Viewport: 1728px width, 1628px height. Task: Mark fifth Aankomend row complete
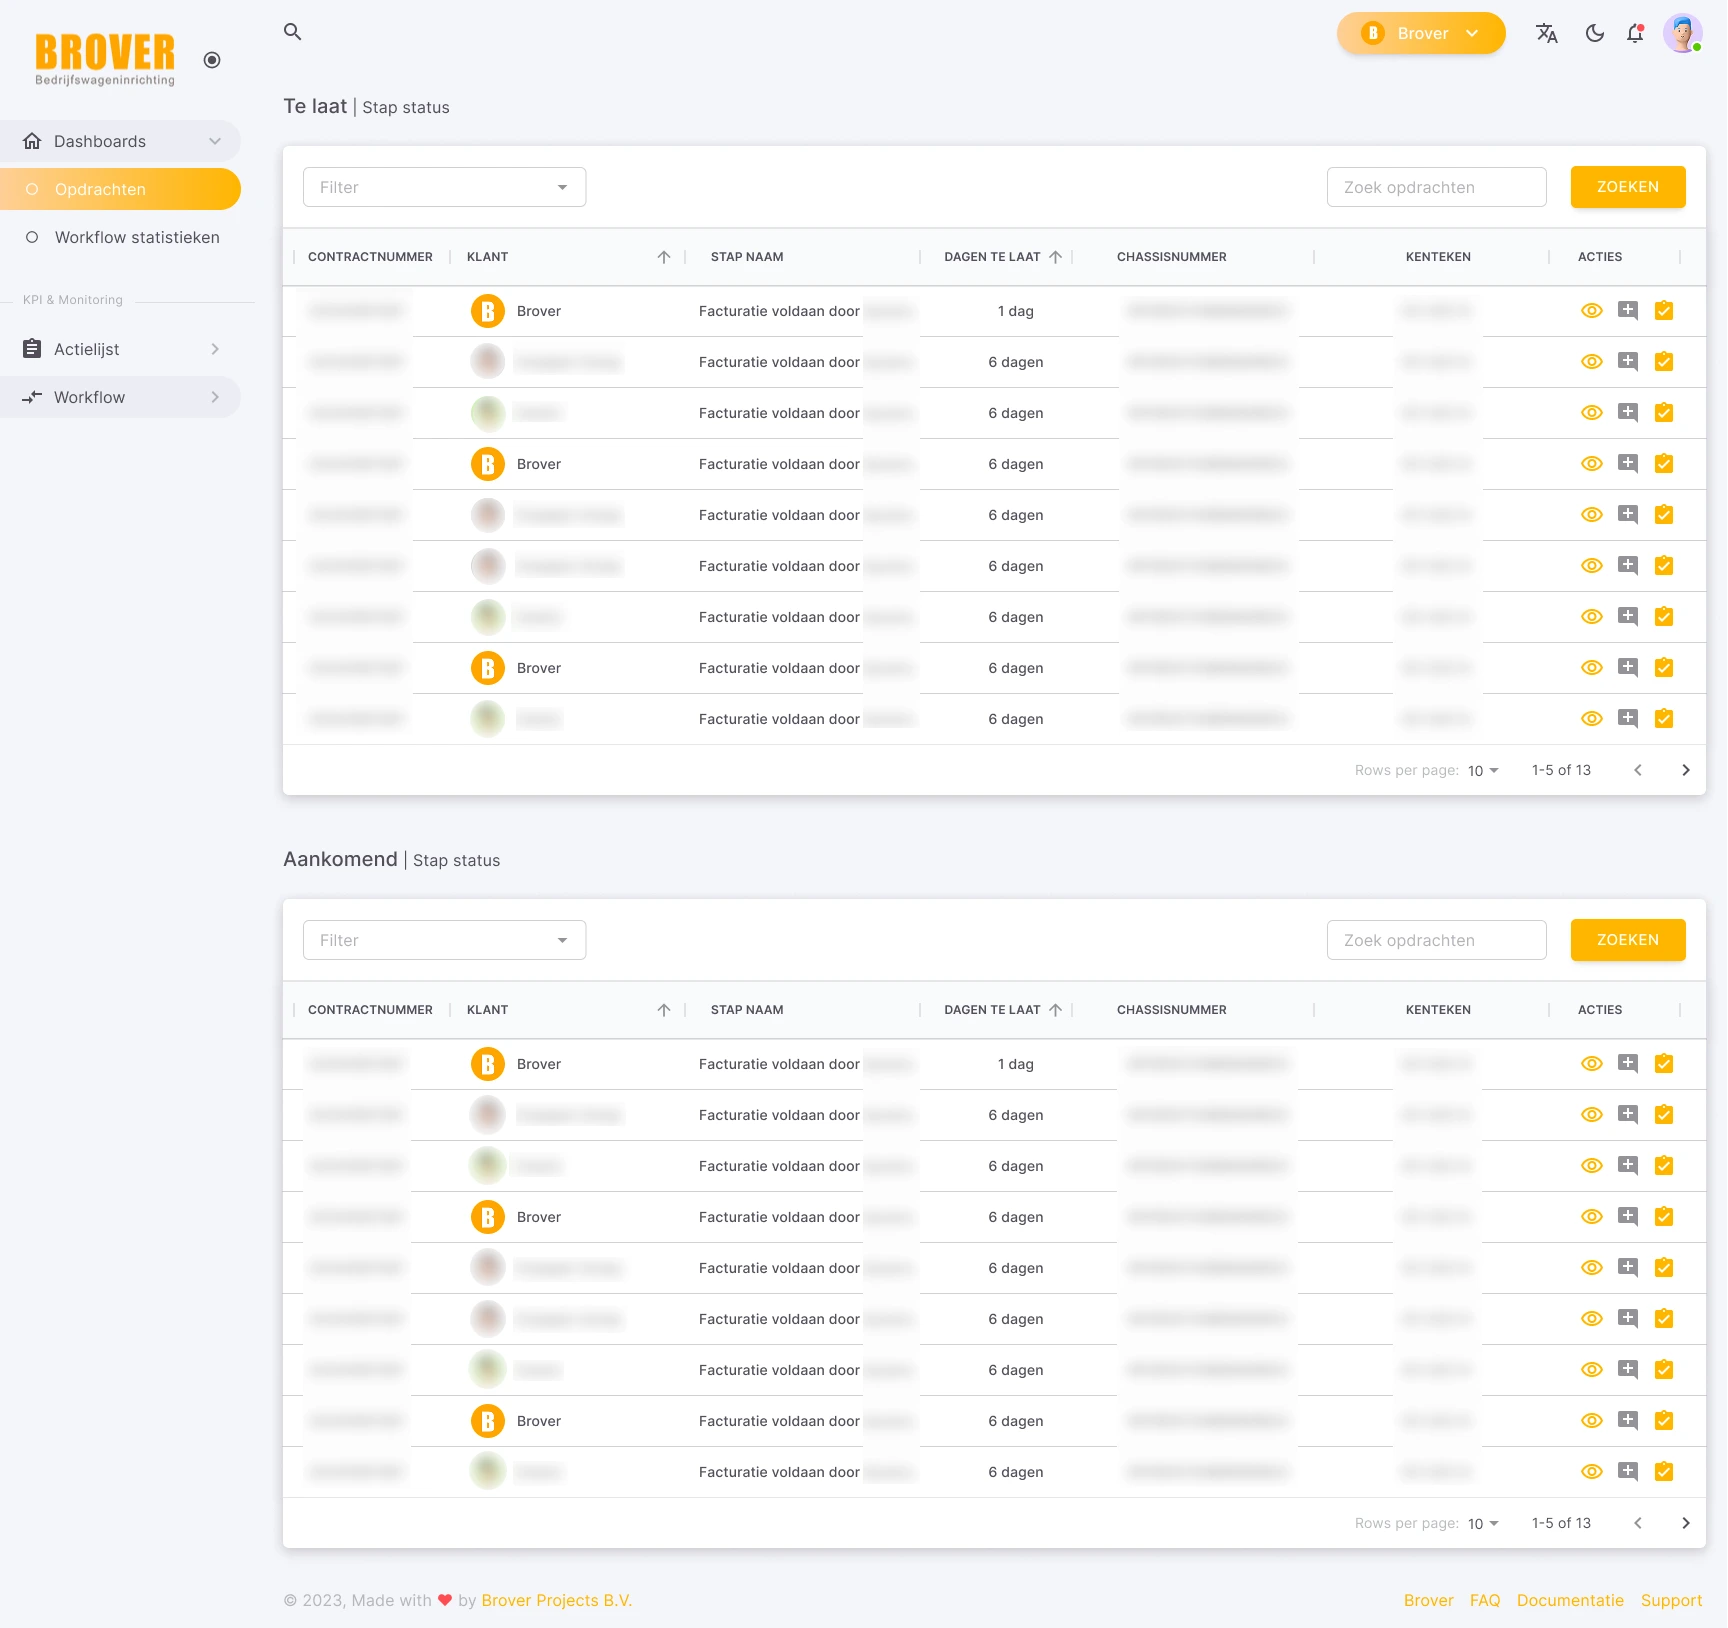point(1664,1268)
